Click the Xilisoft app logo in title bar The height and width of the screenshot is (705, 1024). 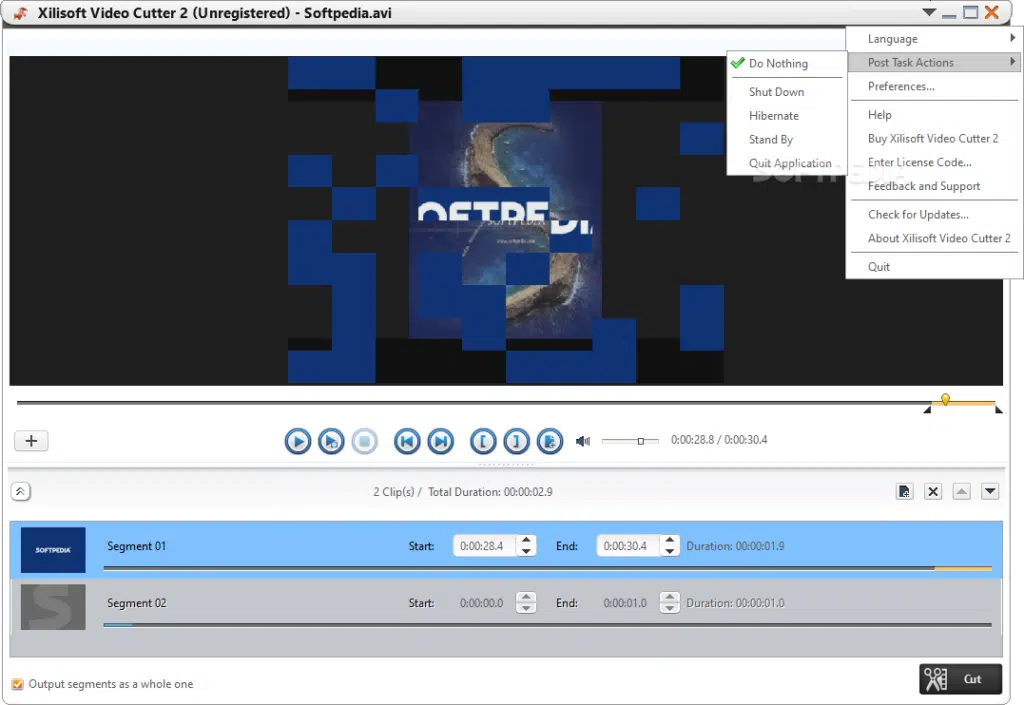pos(20,13)
